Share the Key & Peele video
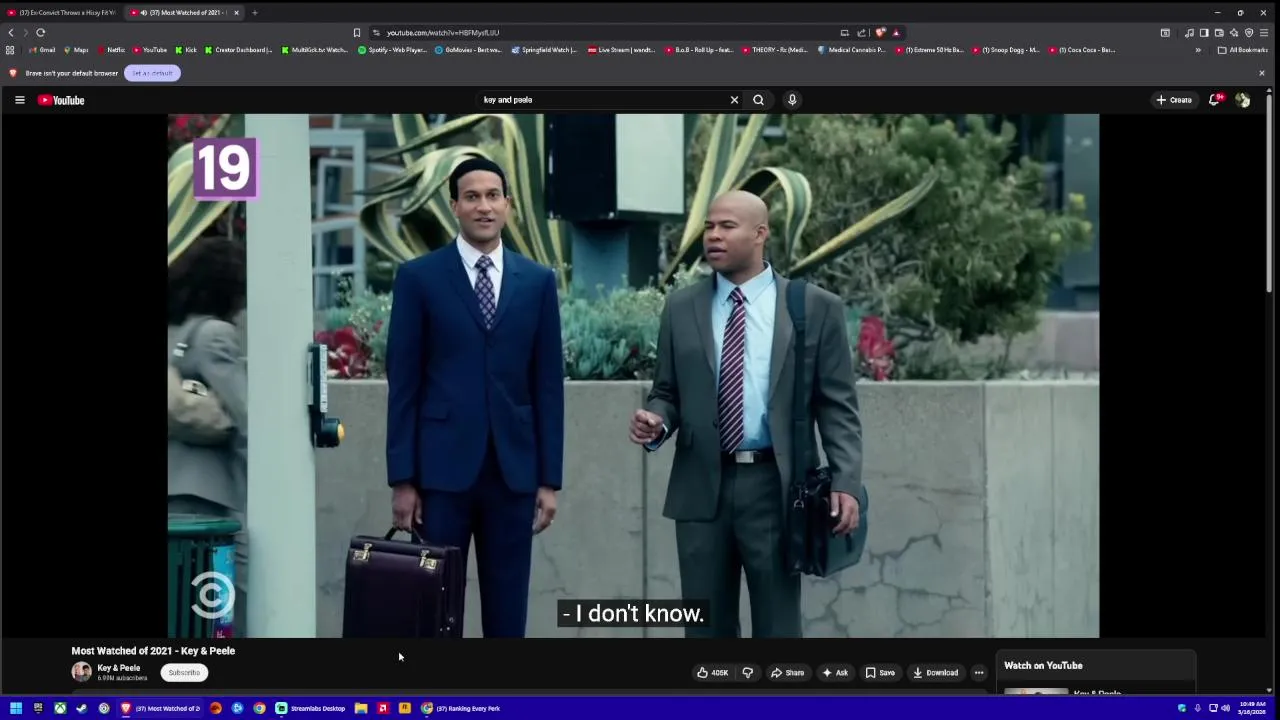Screen dimensions: 1280x720 [x=787, y=673]
